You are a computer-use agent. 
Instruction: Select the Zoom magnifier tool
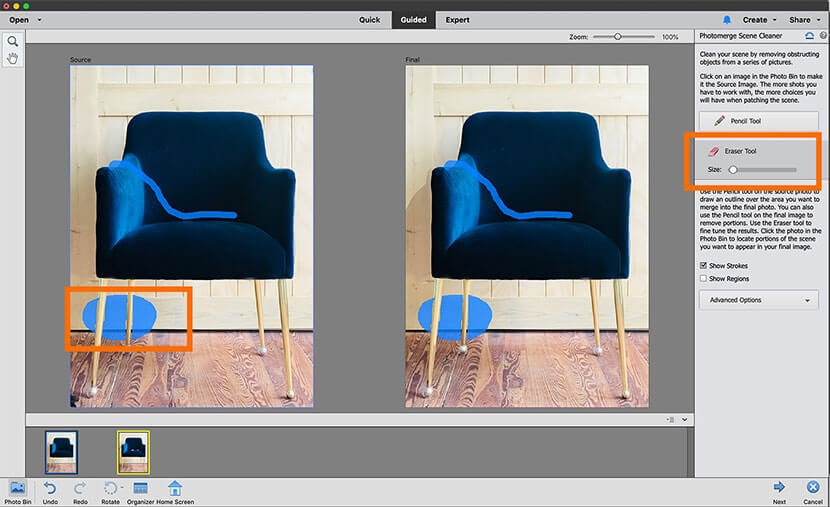coord(13,42)
